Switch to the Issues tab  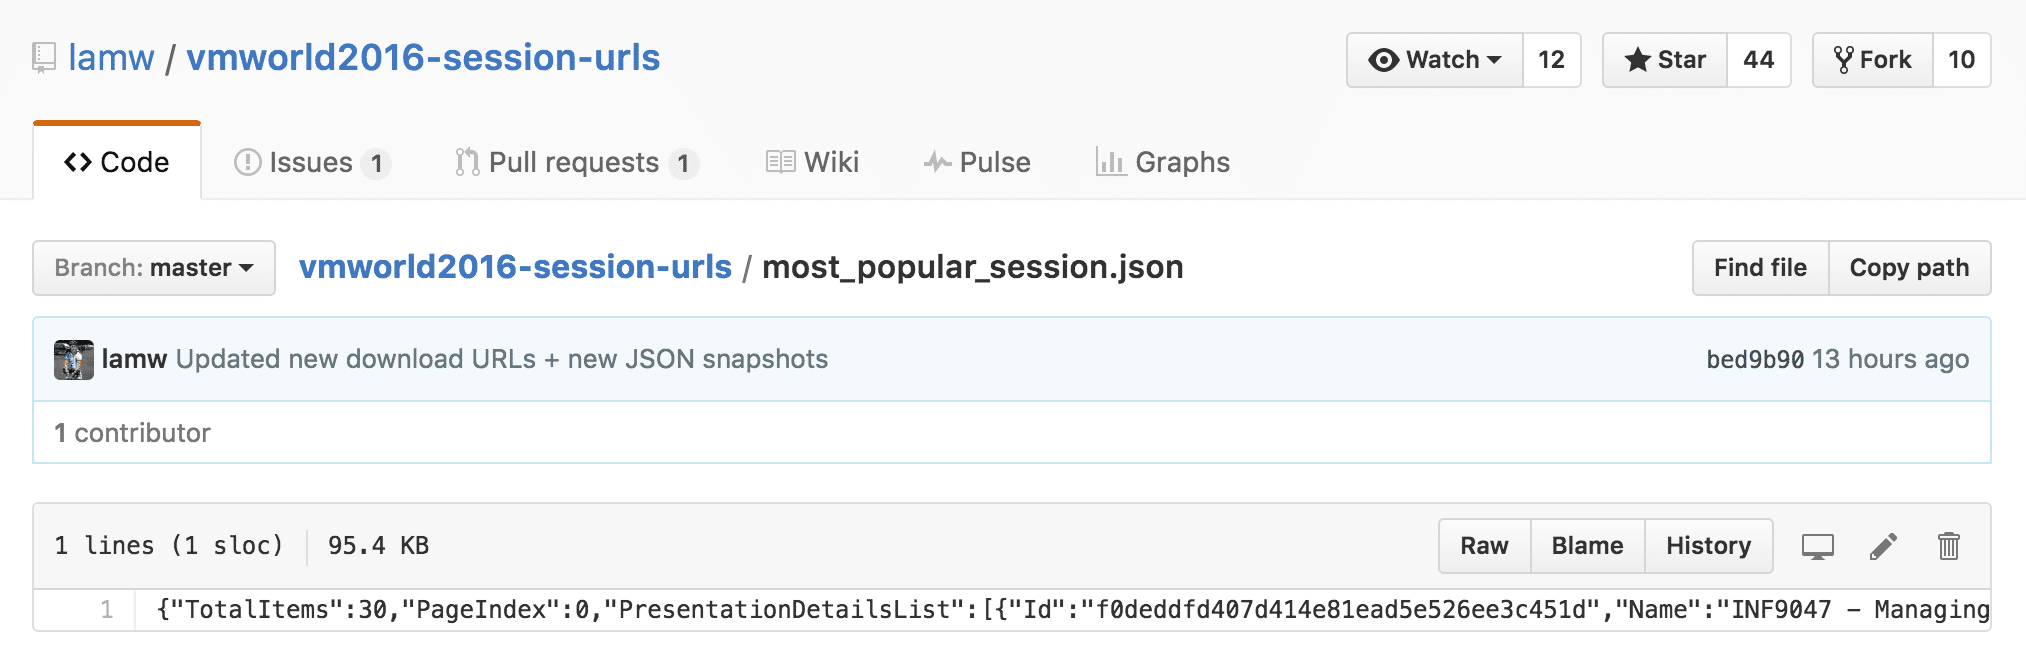311,162
